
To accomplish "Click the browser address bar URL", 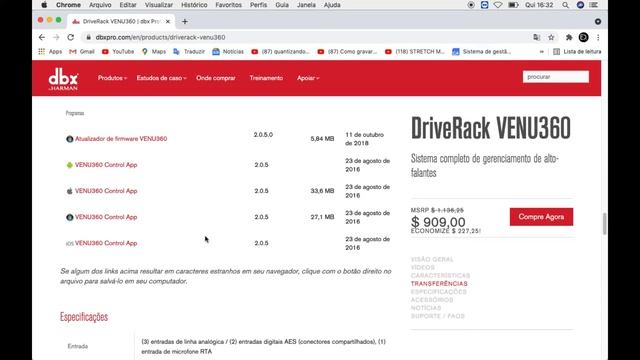I will [160, 37].
